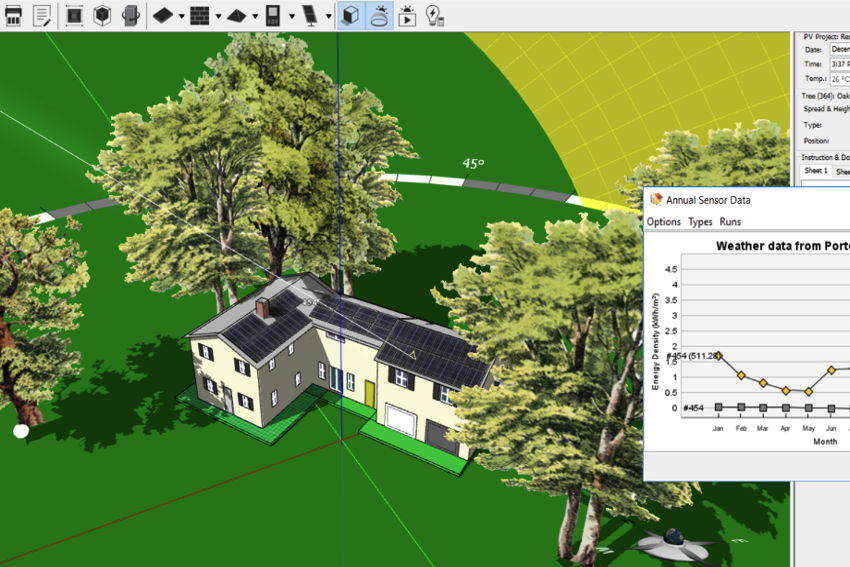Toggle the heliodon sun path button
The image size is (850, 567).
tap(380, 15)
